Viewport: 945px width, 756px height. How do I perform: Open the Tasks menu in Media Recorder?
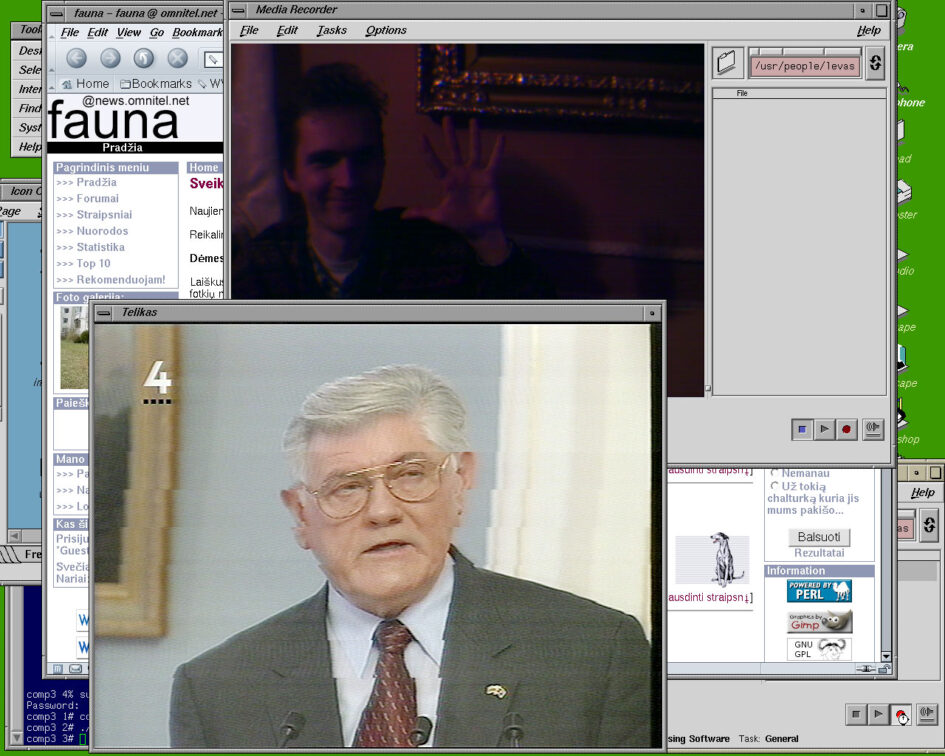tap(331, 30)
